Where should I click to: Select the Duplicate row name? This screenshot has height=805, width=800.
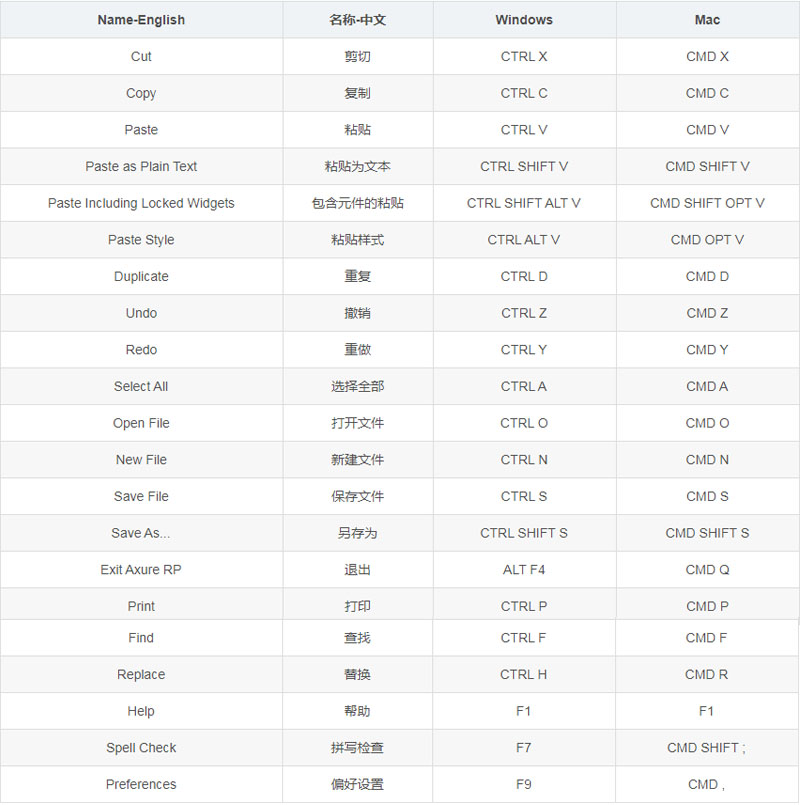(141, 277)
